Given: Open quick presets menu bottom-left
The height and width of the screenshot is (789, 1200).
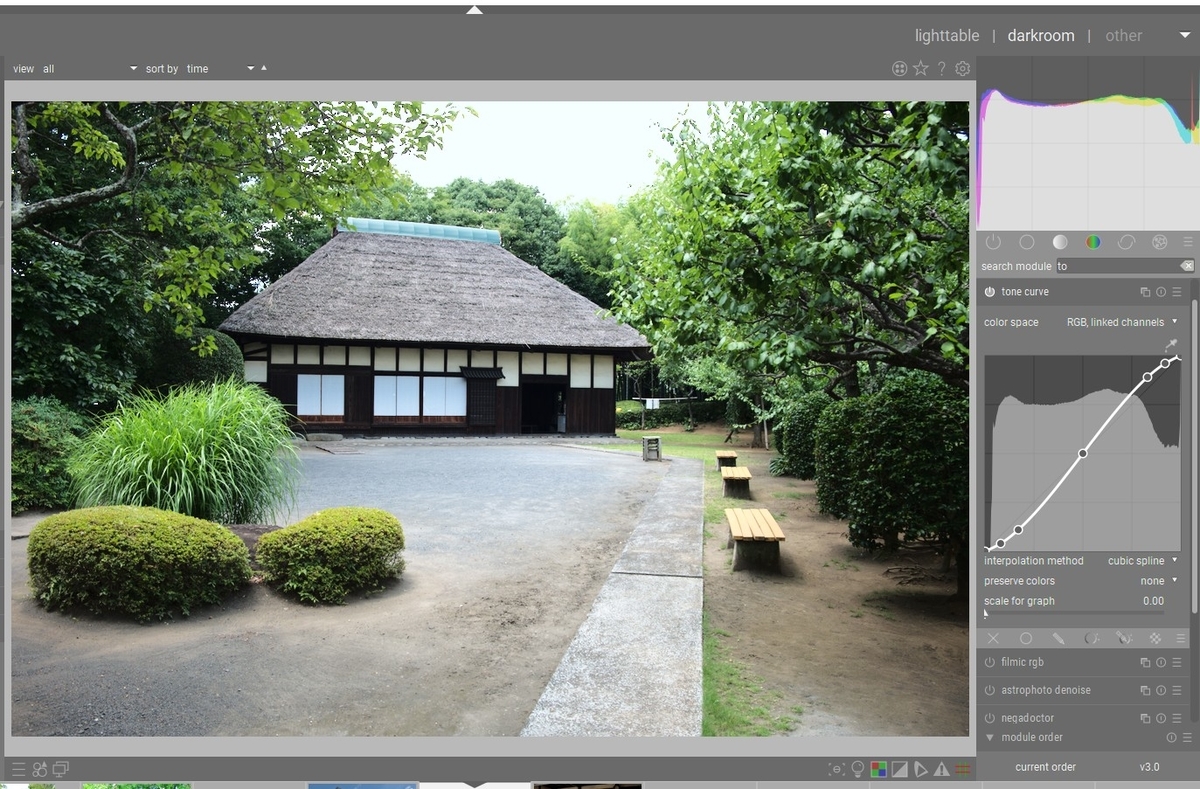Looking at the screenshot, I should [18, 769].
